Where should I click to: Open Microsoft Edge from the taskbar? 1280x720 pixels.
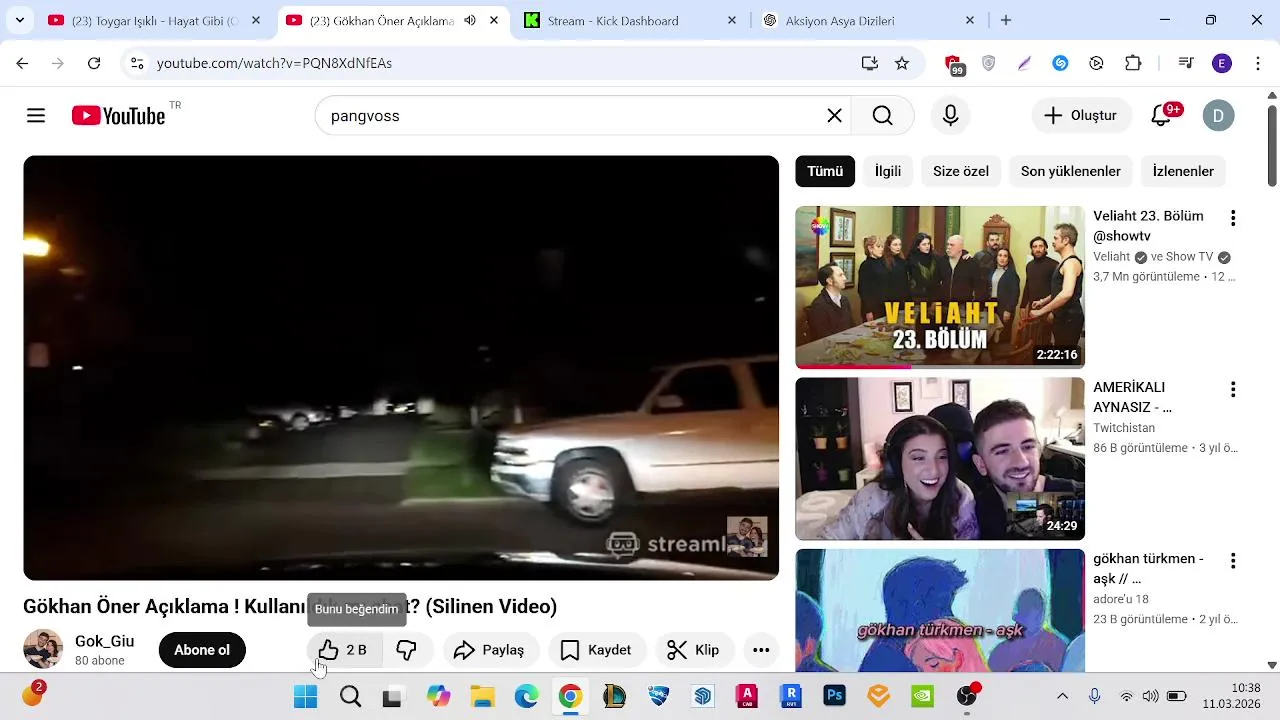[x=526, y=697]
